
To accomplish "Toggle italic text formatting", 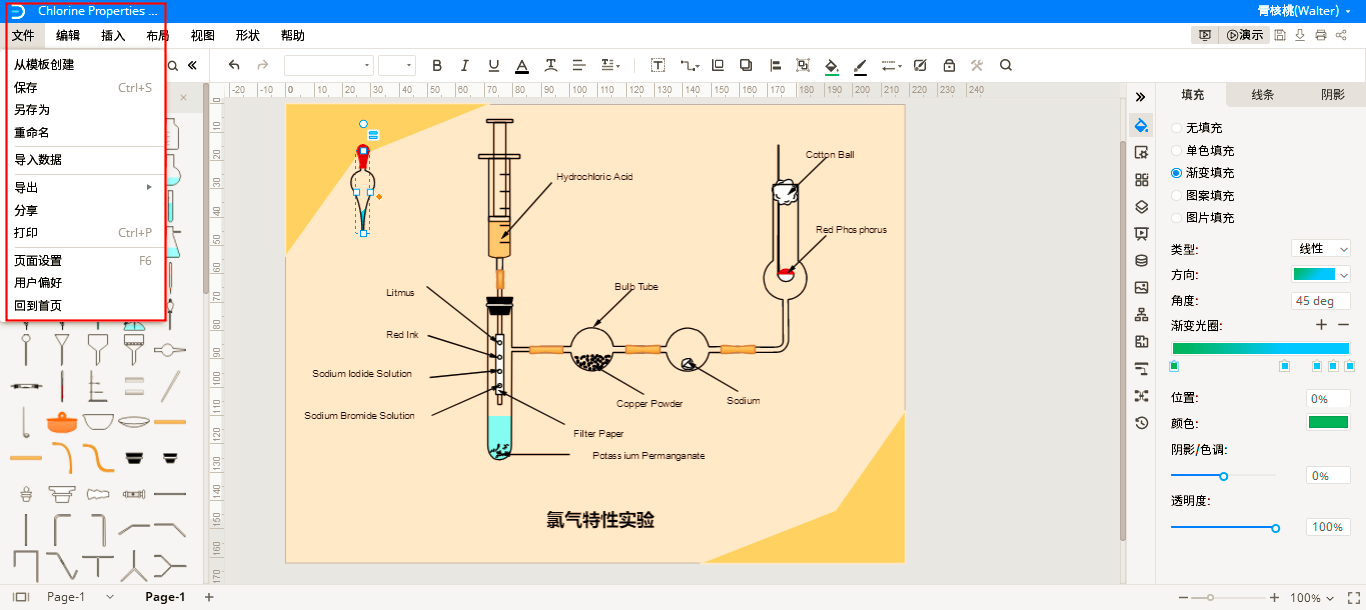I will tap(465, 65).
